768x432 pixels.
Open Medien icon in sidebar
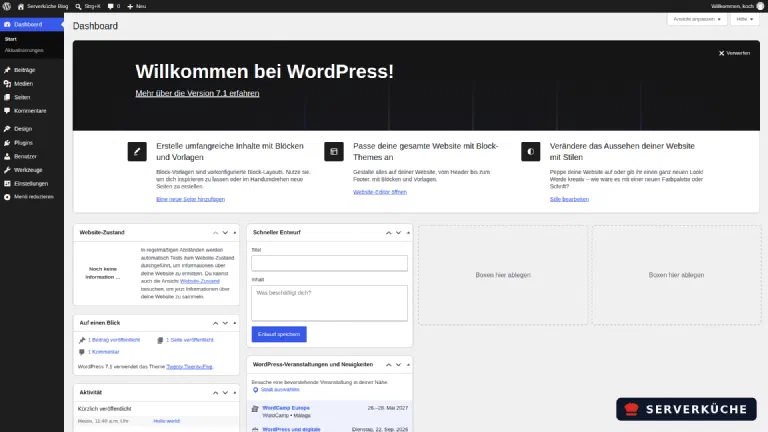coord(7,84)
